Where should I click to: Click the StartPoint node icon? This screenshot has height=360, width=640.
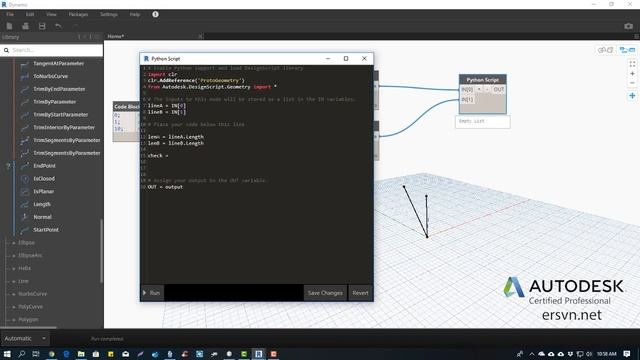point(24,230)
